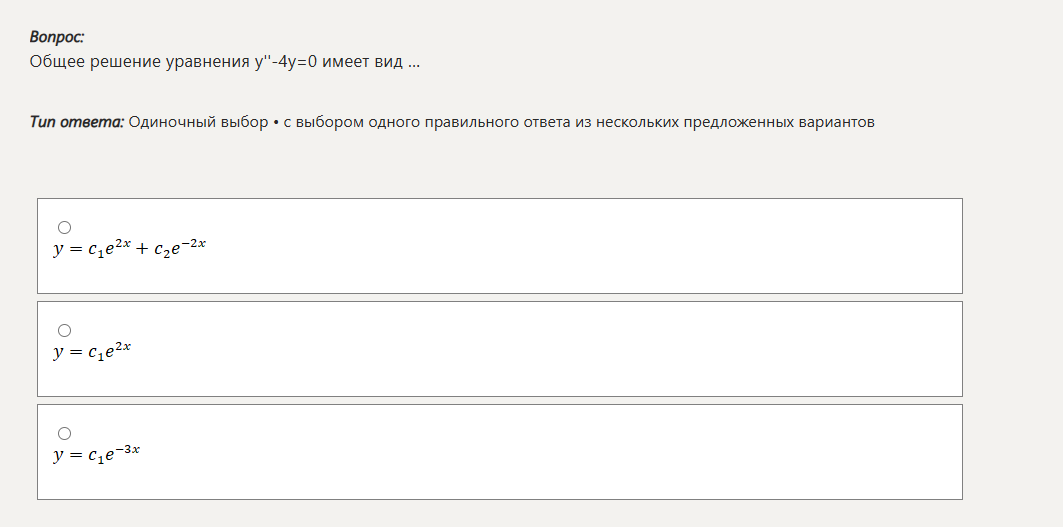1063x527 pixels.
Task: Select radio button for y = c₁e²ˣ + c₂e⁻²ˣ
Action: point(64,227)
